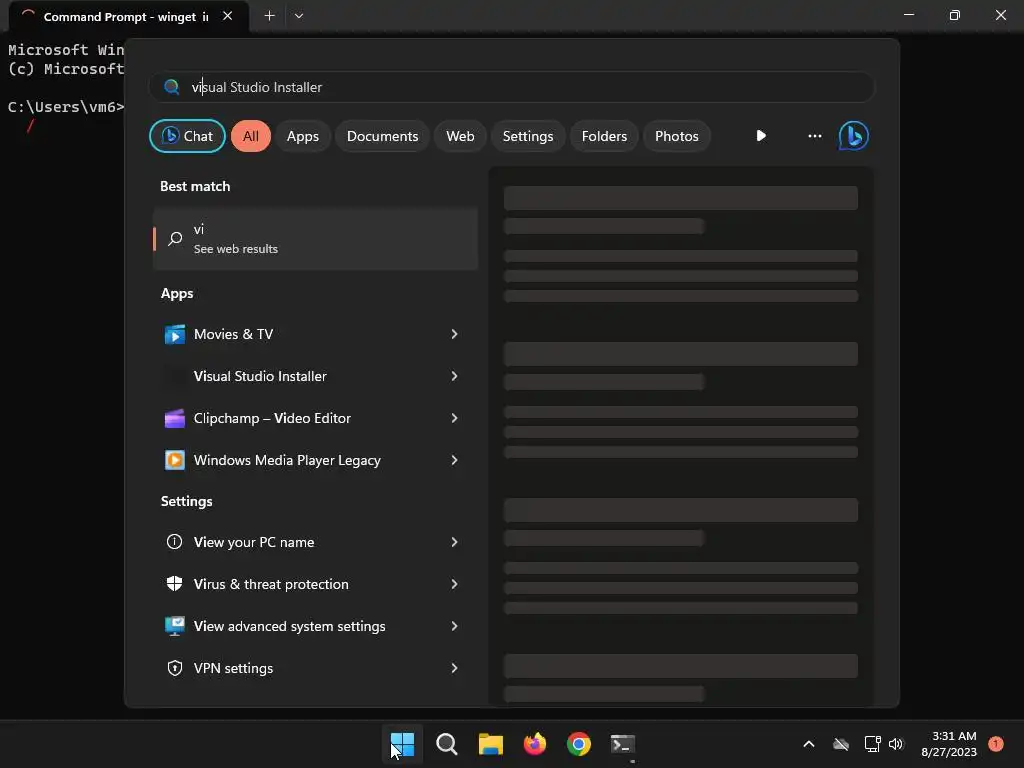Show hidden system tray icons
1024x768 pixels.
[x=808, y=744]
